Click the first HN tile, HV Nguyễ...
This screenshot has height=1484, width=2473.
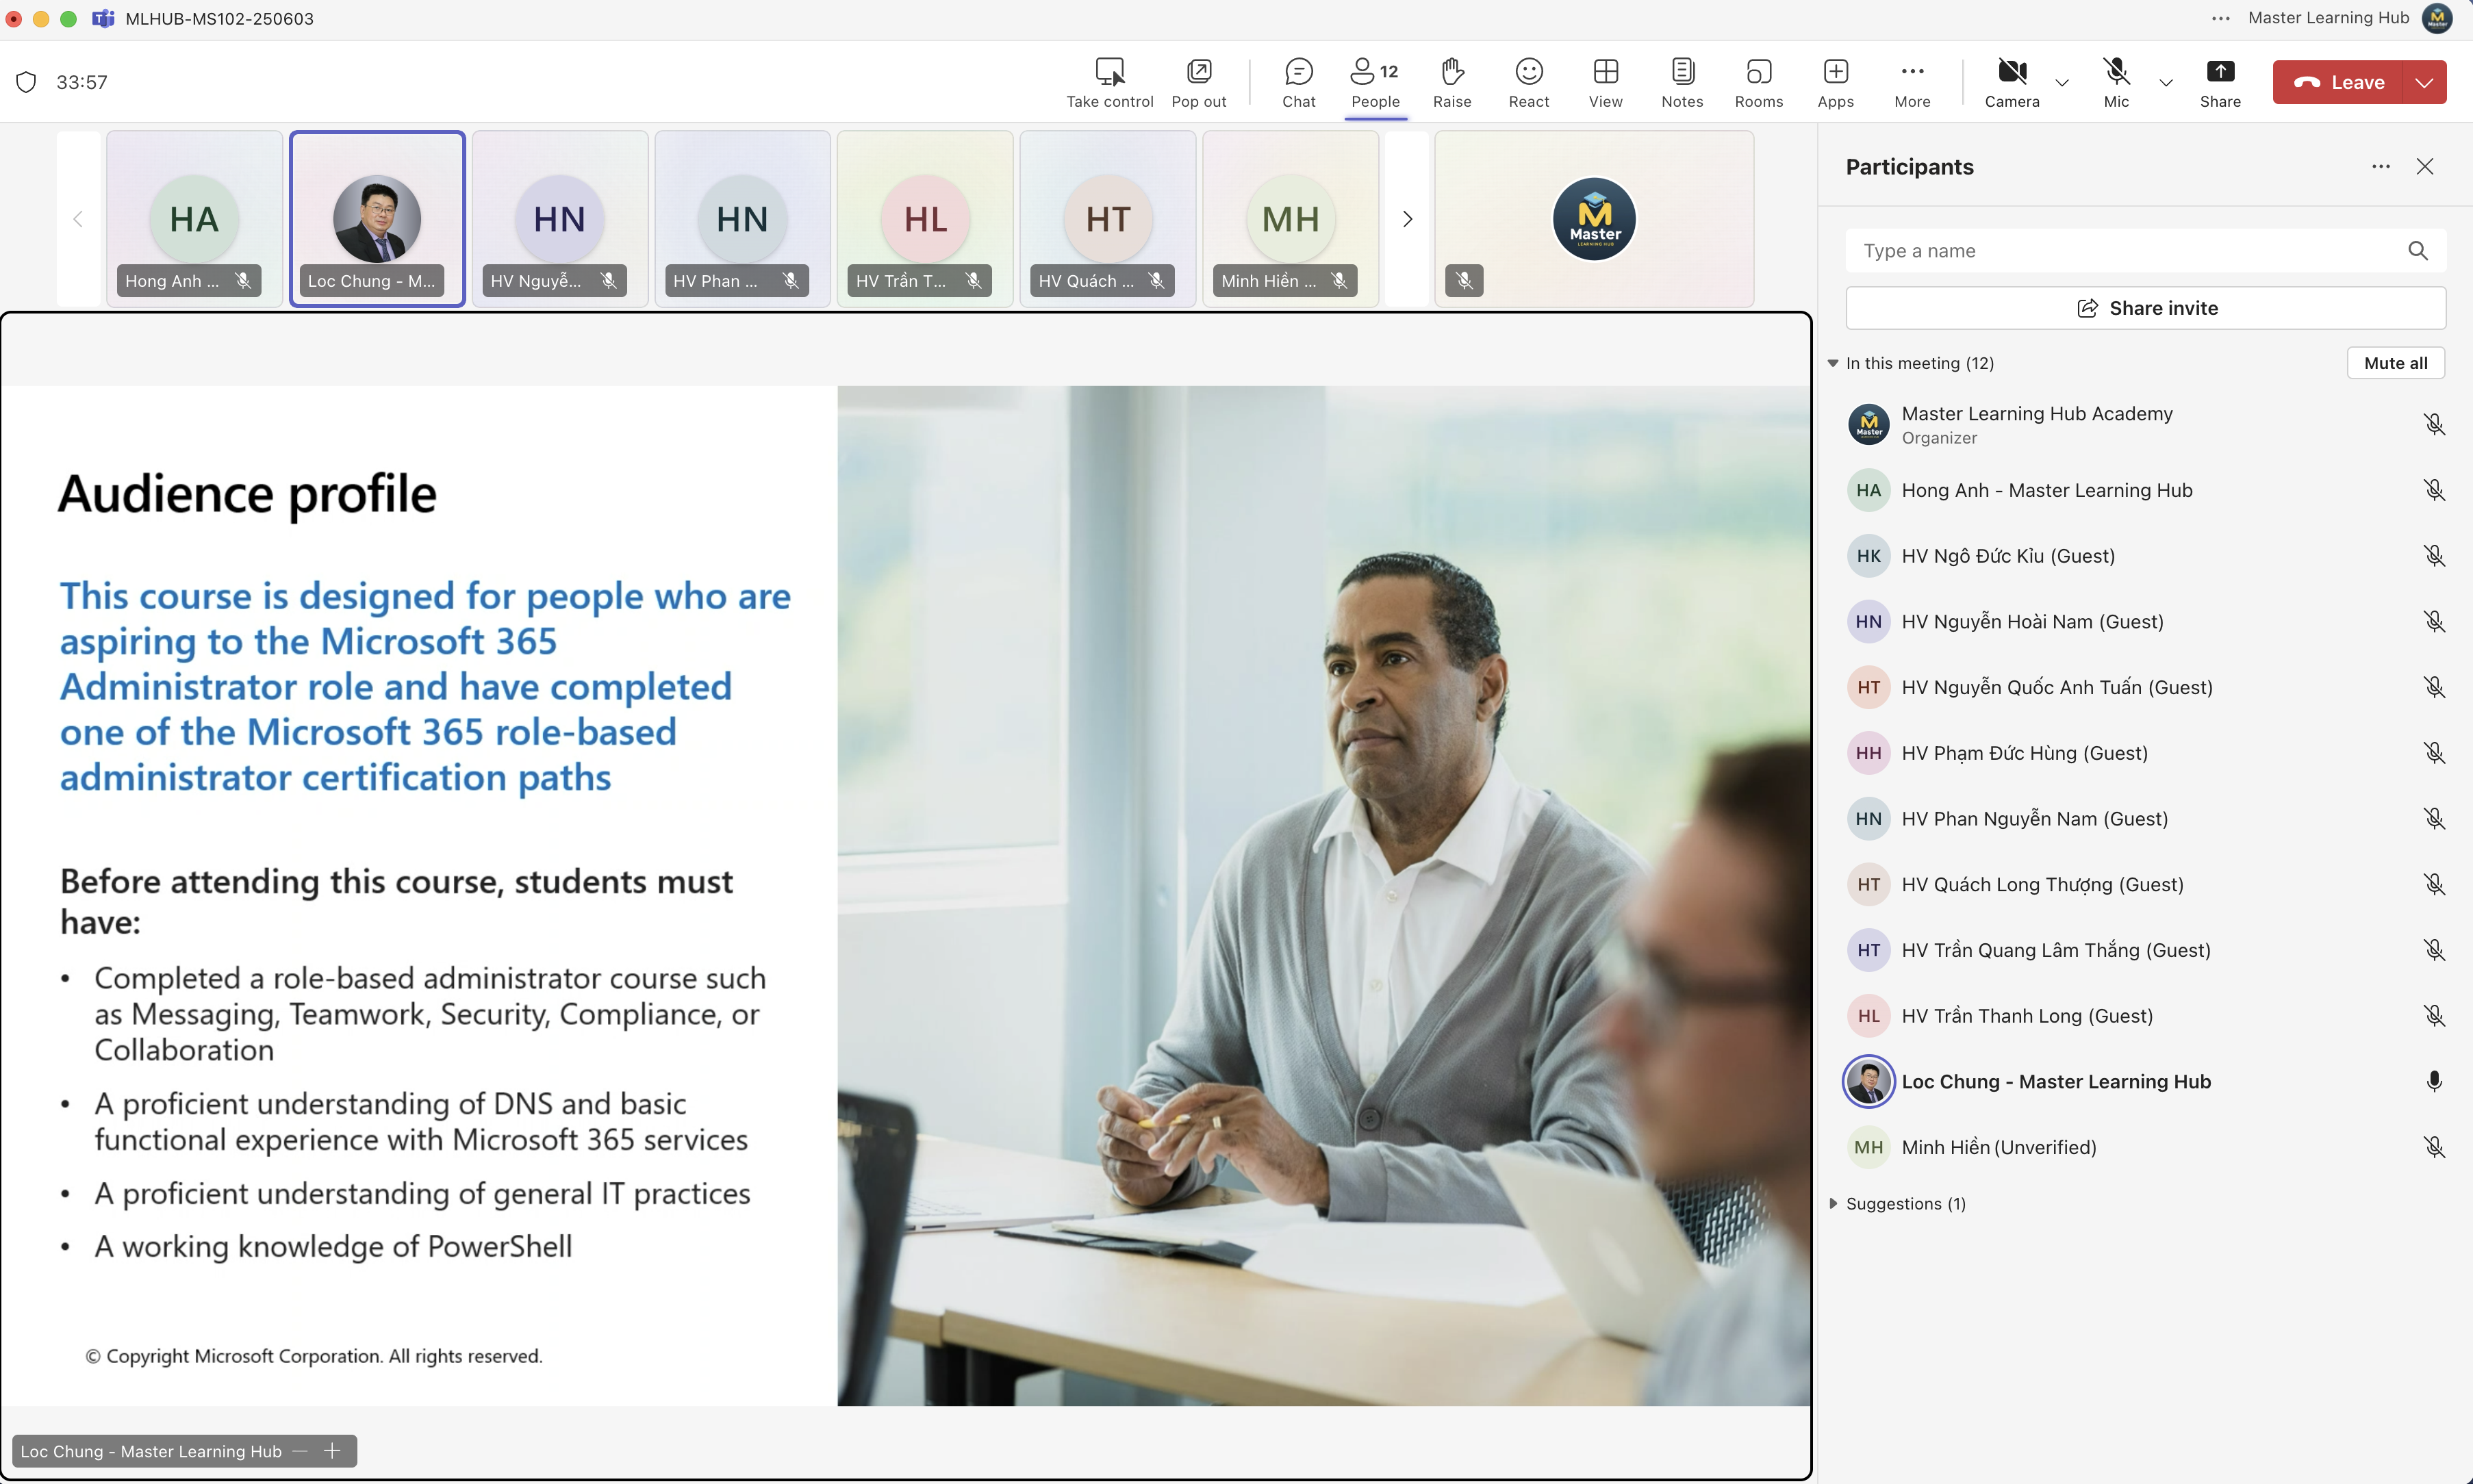point(559,219)
